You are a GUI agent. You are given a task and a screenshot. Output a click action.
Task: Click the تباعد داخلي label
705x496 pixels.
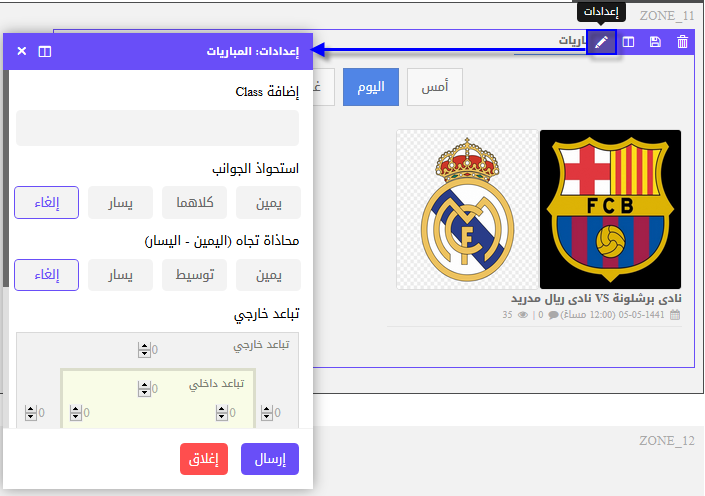(216, 384)
